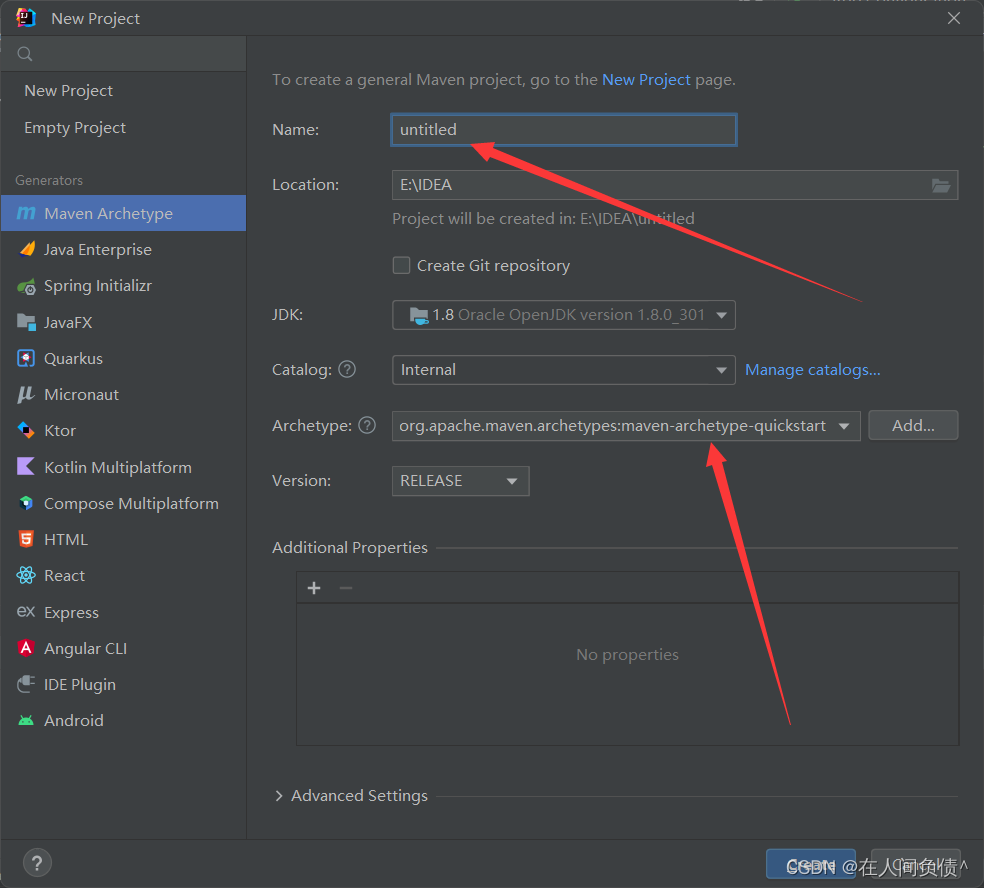Viewport: 984px width, 888px height.
Task: Open the Archetype dropdown list
Action: pyautogui.click(x=626, y=426)
